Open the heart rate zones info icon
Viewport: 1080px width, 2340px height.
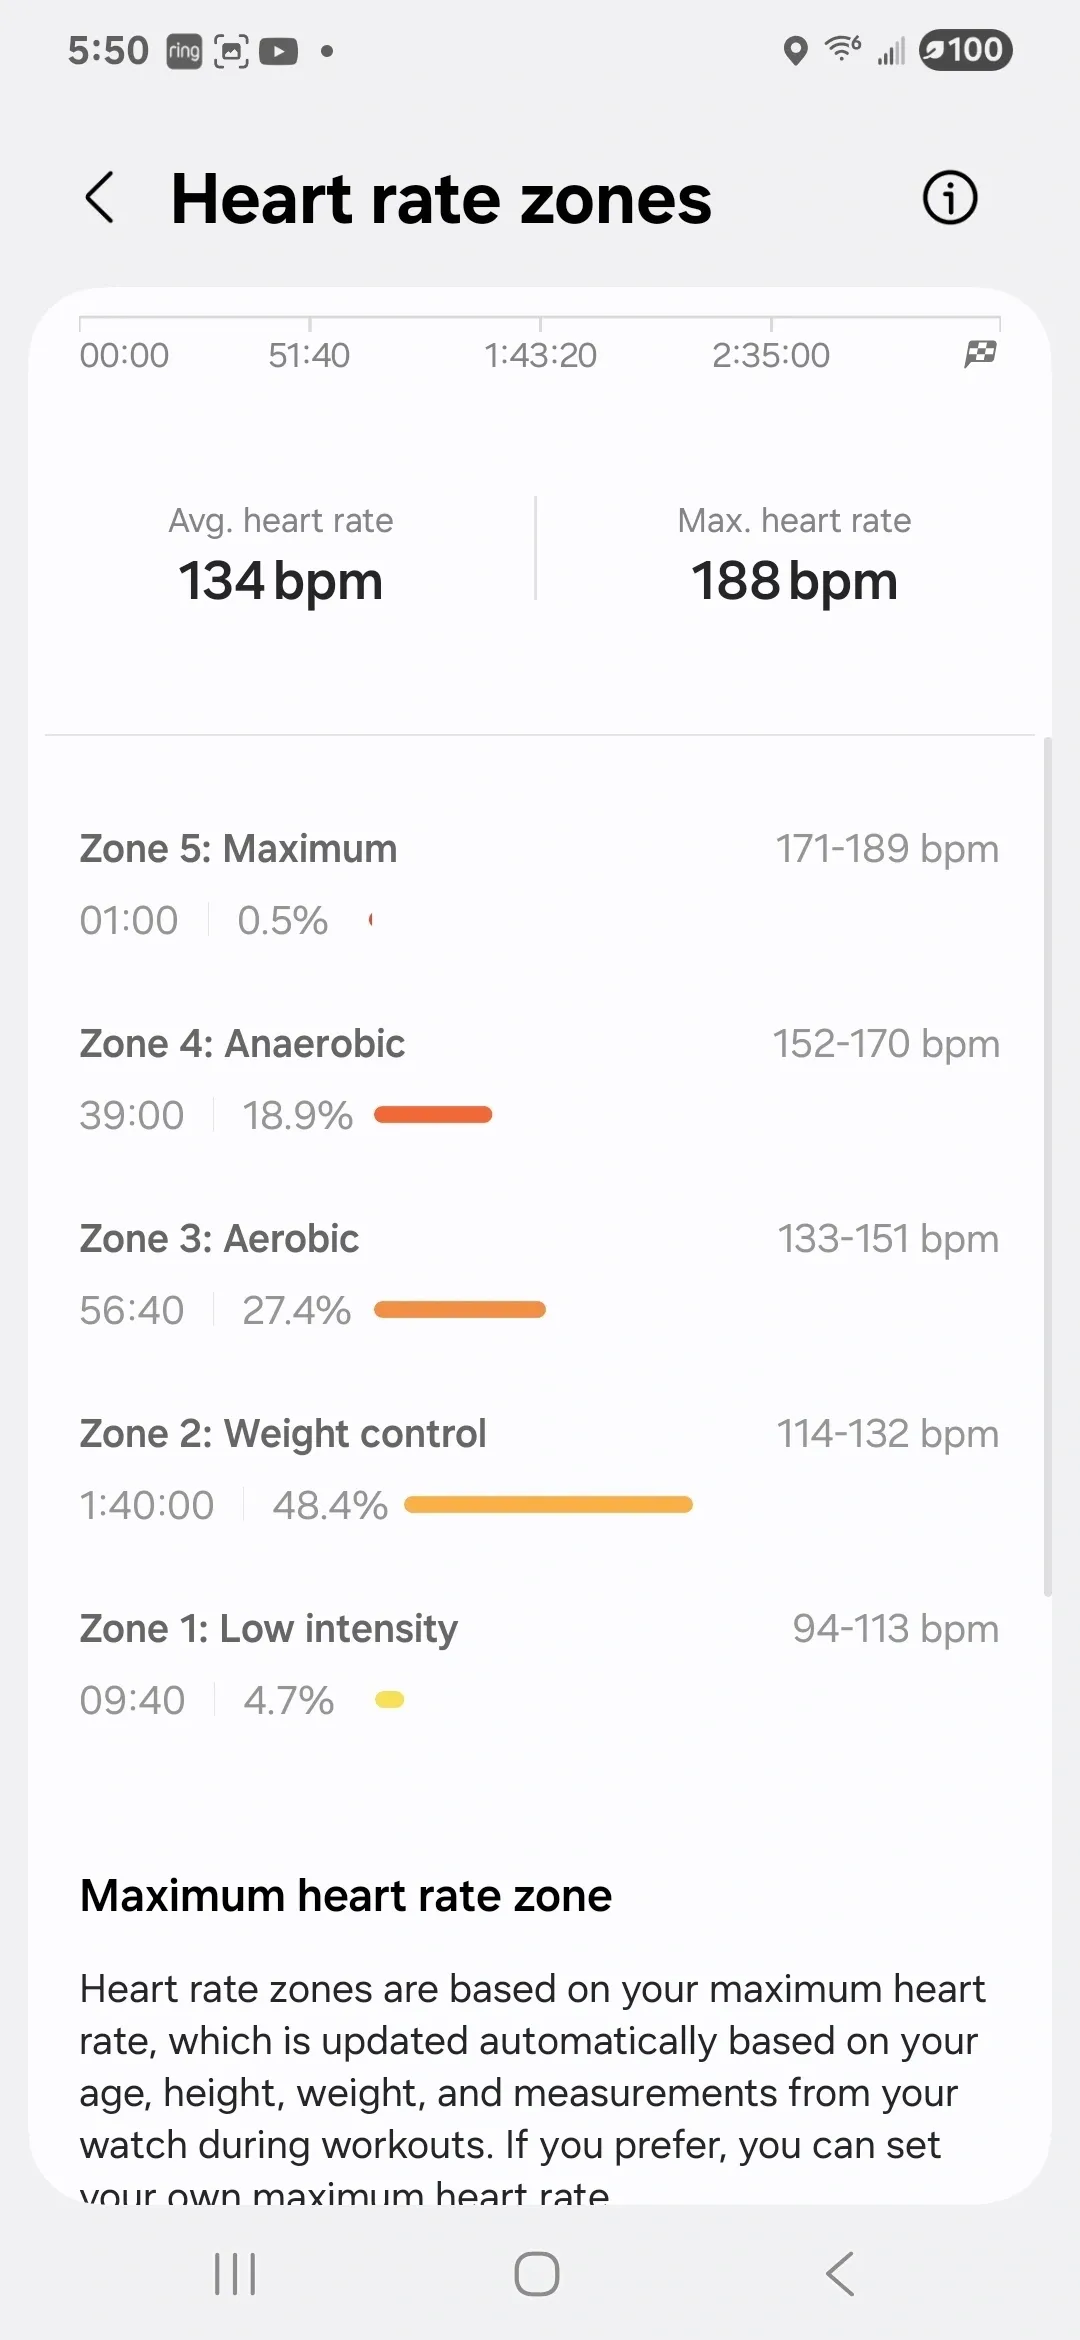click(948, 197)
